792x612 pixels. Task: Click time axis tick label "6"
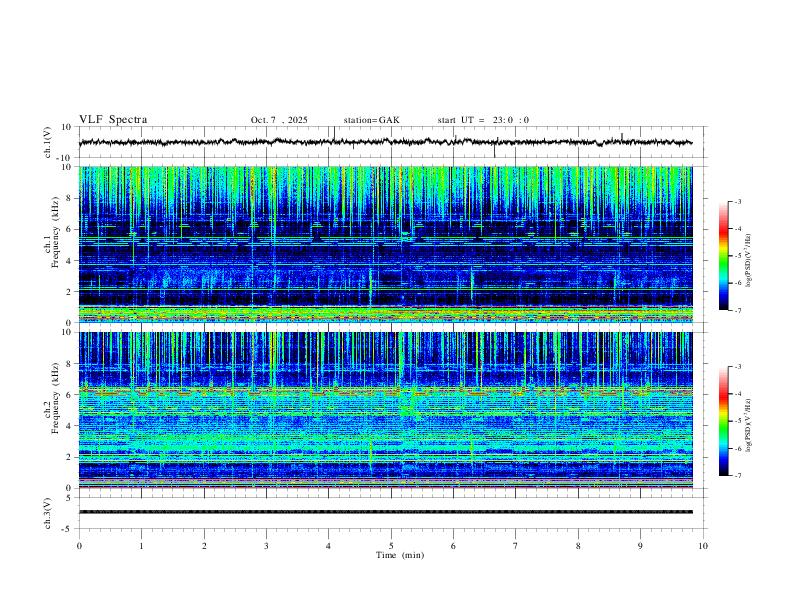point(453,546)
